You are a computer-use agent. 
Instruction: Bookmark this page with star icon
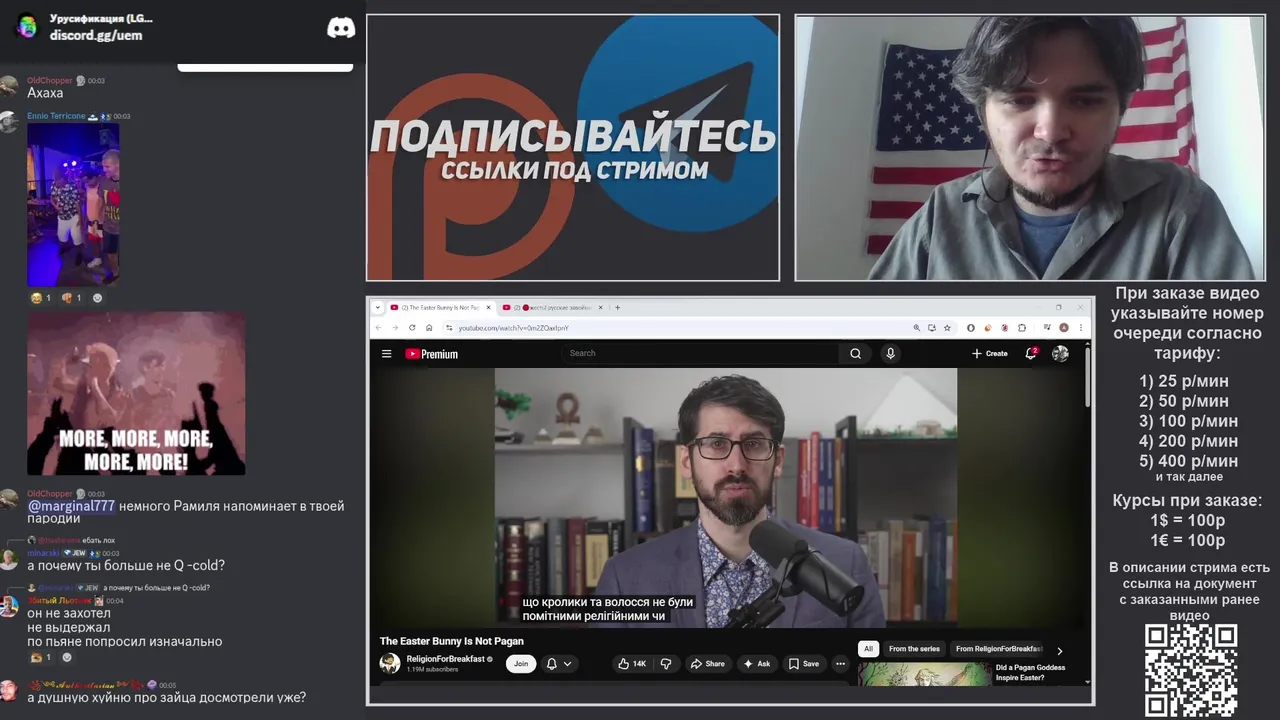click(947, 327)
